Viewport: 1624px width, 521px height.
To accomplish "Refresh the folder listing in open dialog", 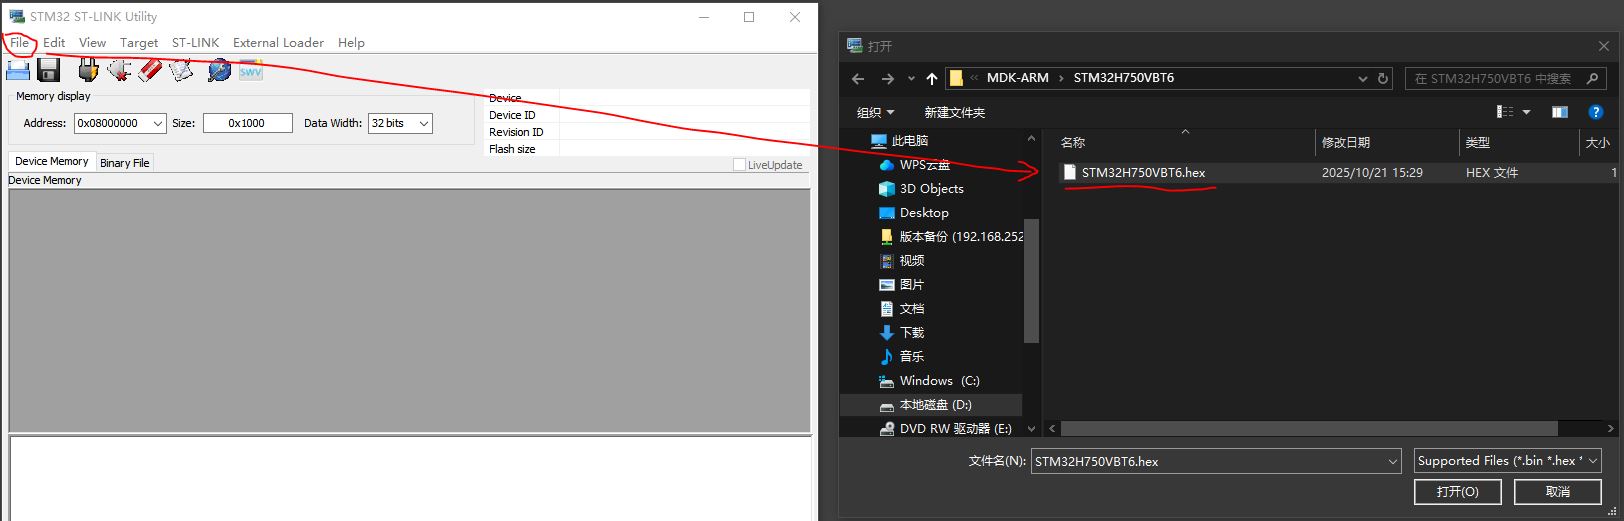I will (1383, 78).
